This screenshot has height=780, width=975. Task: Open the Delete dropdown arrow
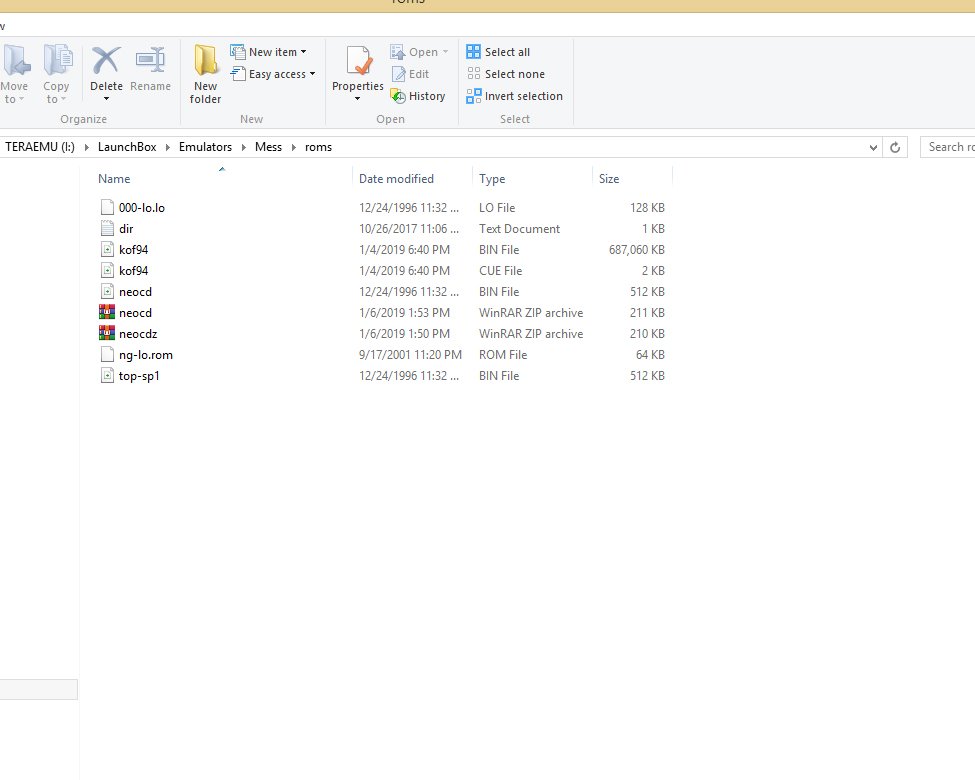click(x=106, y=99)
